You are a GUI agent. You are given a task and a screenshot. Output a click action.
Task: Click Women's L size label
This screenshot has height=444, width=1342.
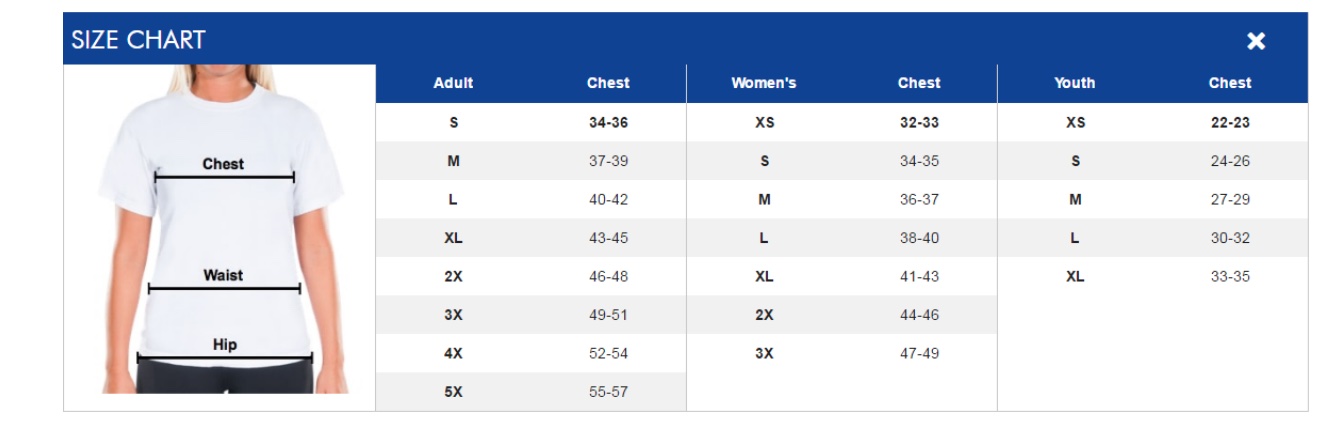[764, 238]
